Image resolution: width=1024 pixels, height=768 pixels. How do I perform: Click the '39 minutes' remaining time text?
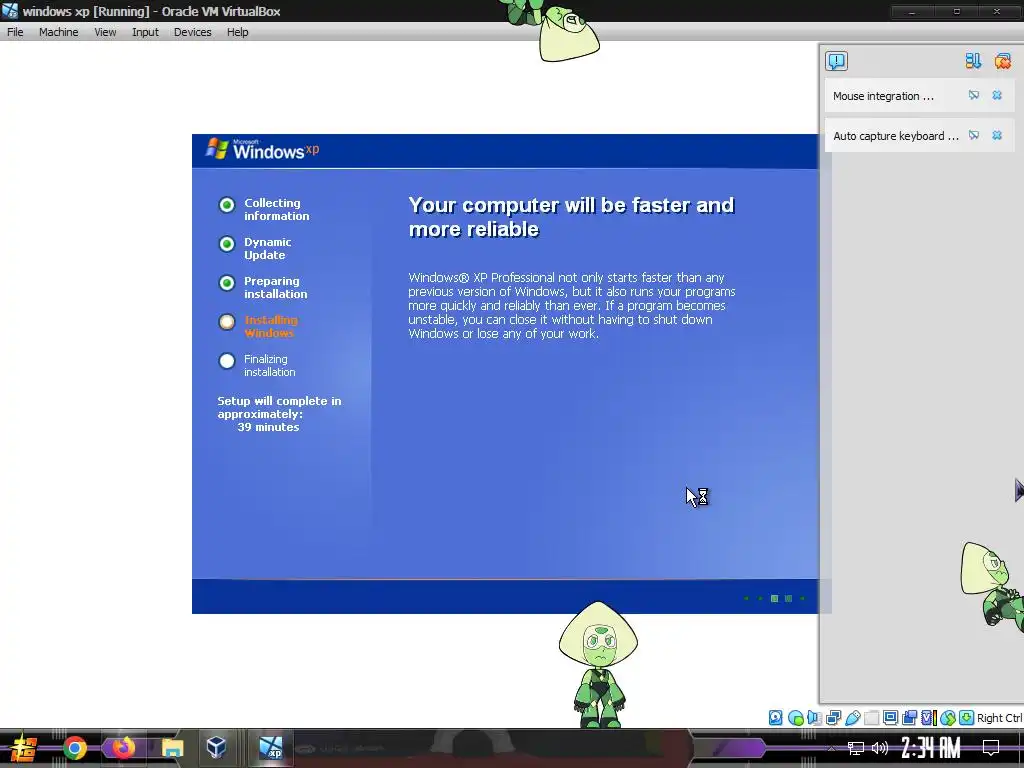click(268, 427)
